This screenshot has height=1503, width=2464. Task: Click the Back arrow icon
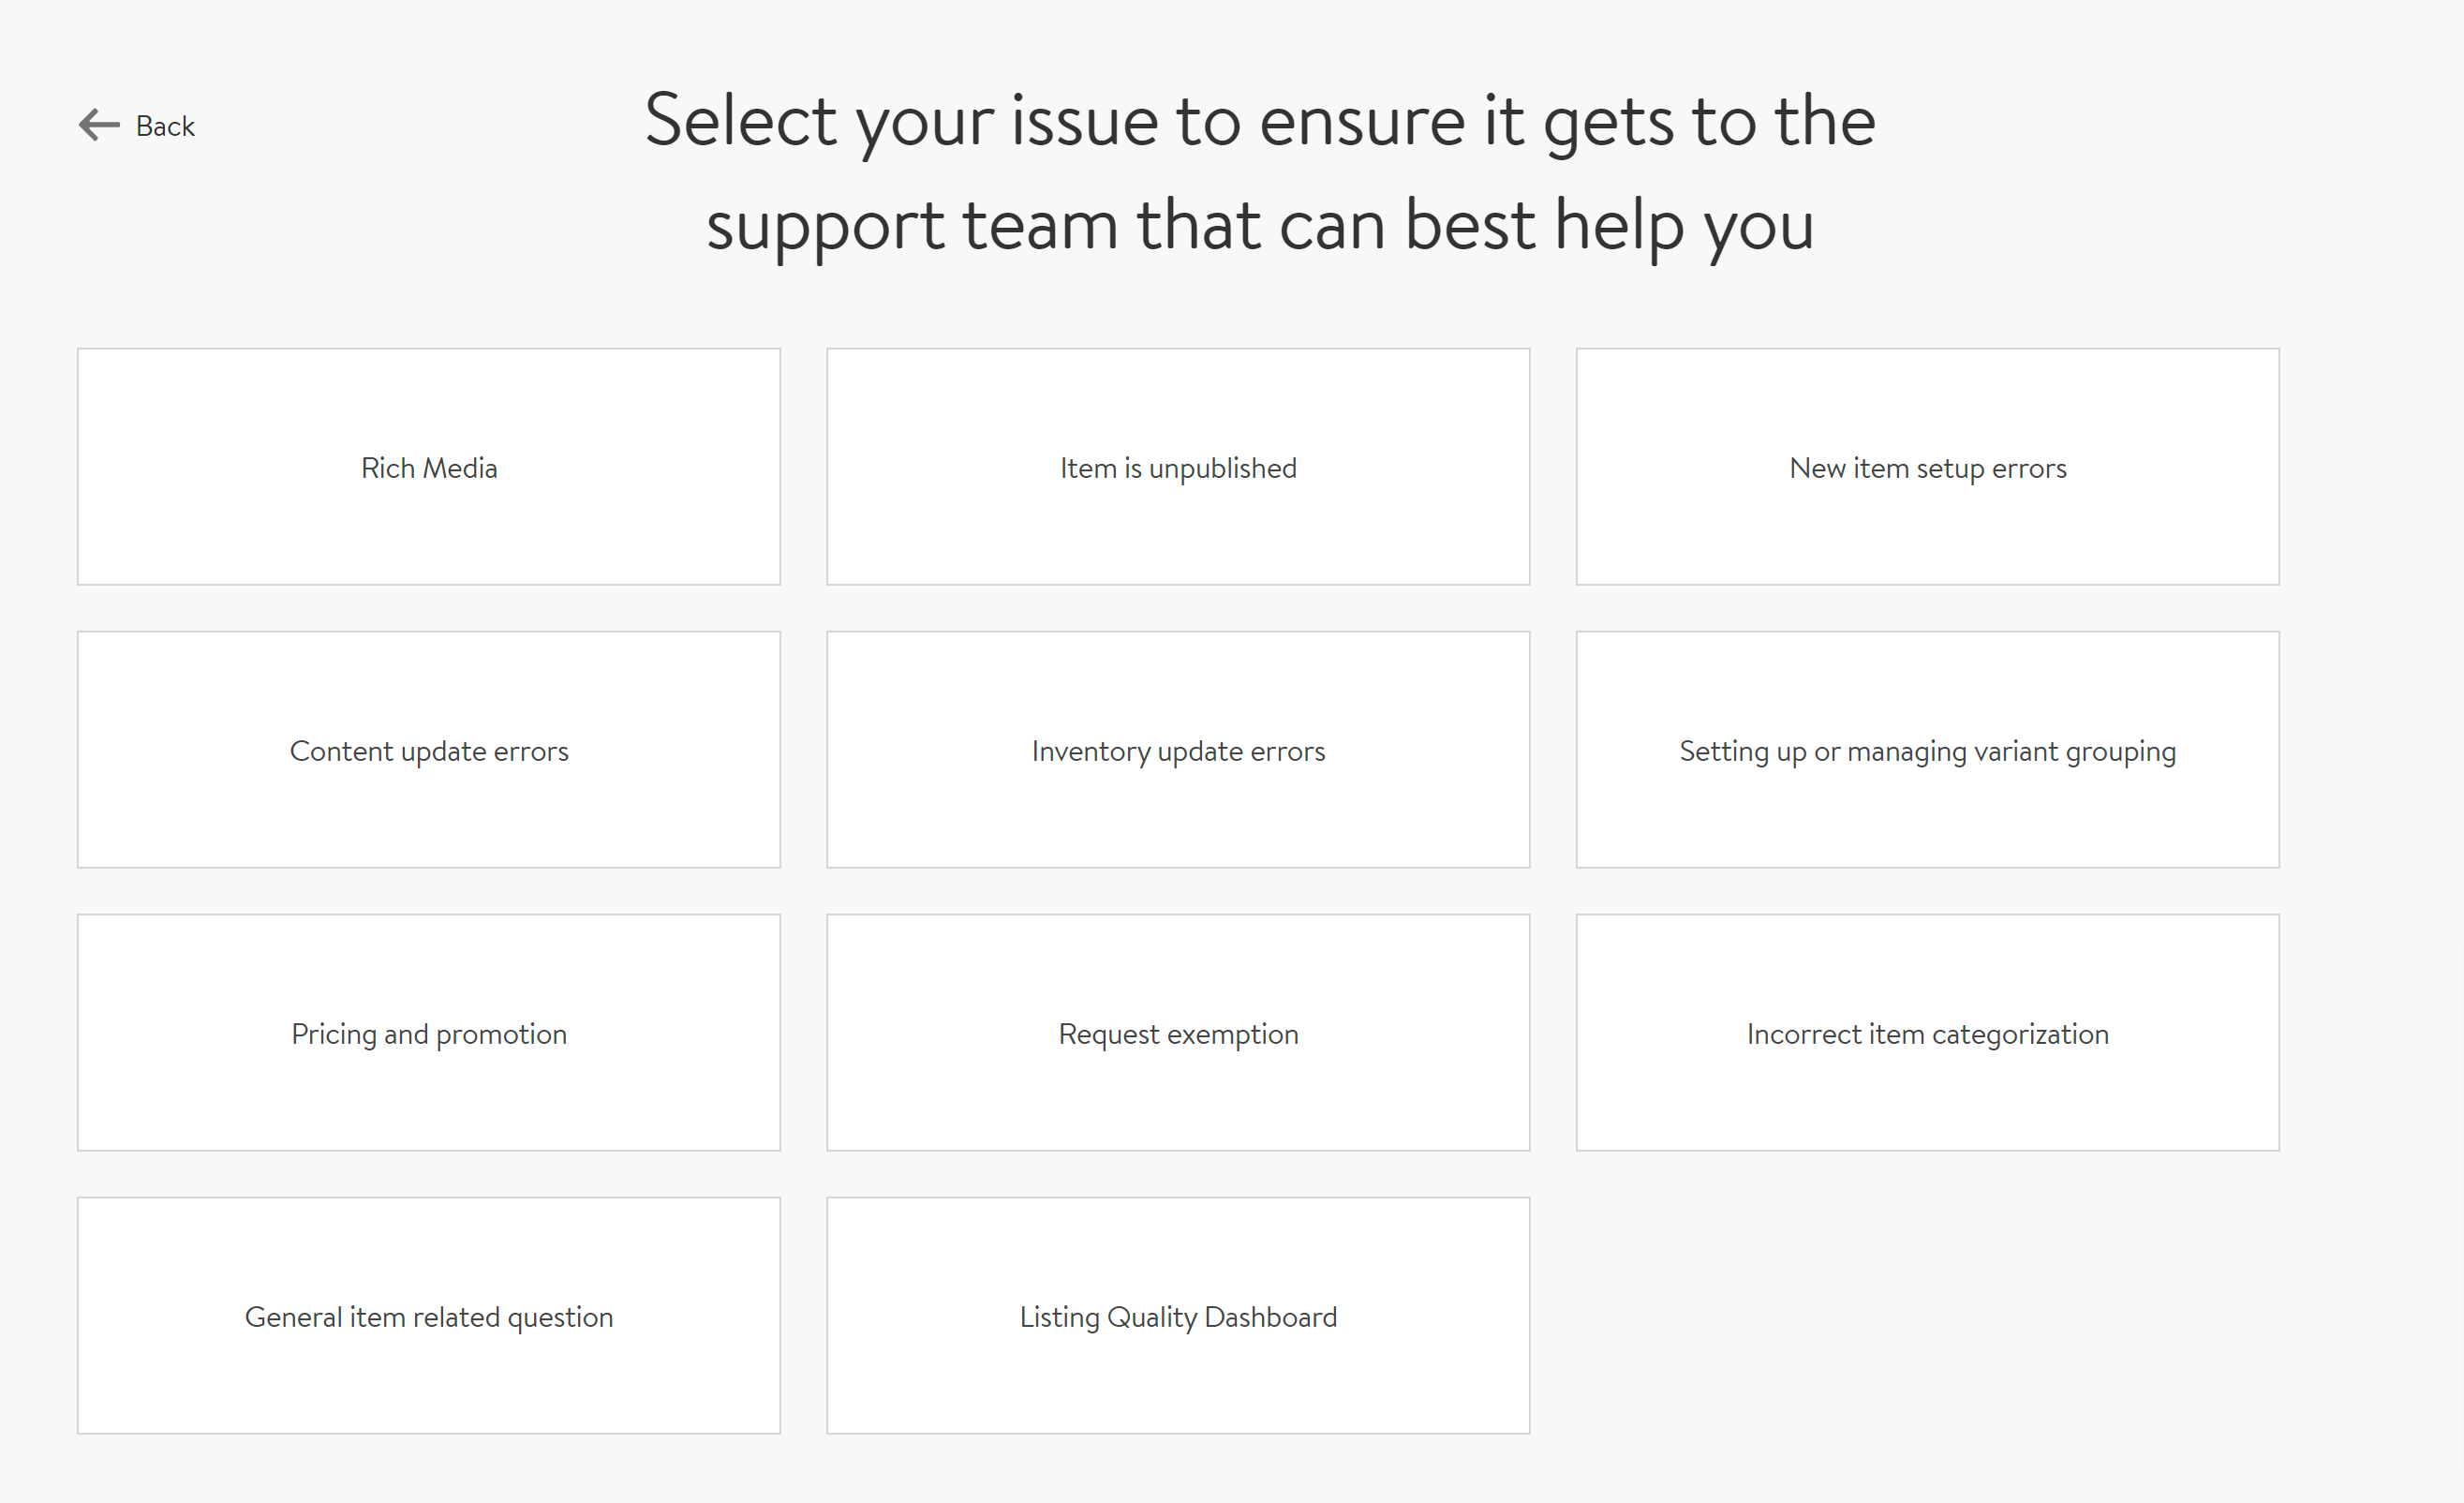(x=98, y=123)
